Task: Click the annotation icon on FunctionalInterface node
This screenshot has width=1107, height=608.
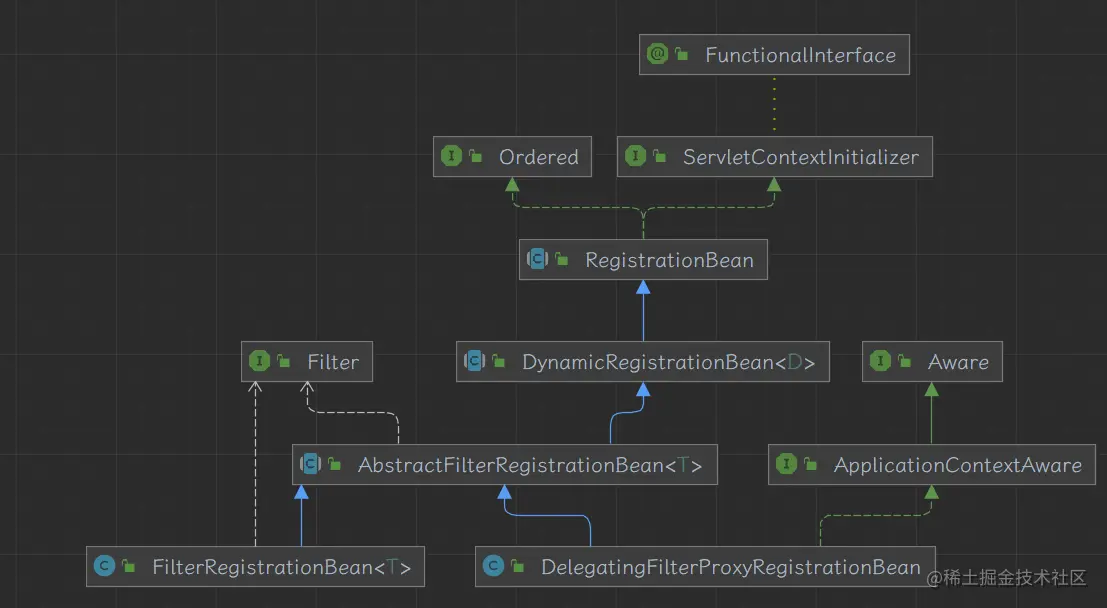Action: 657,54
